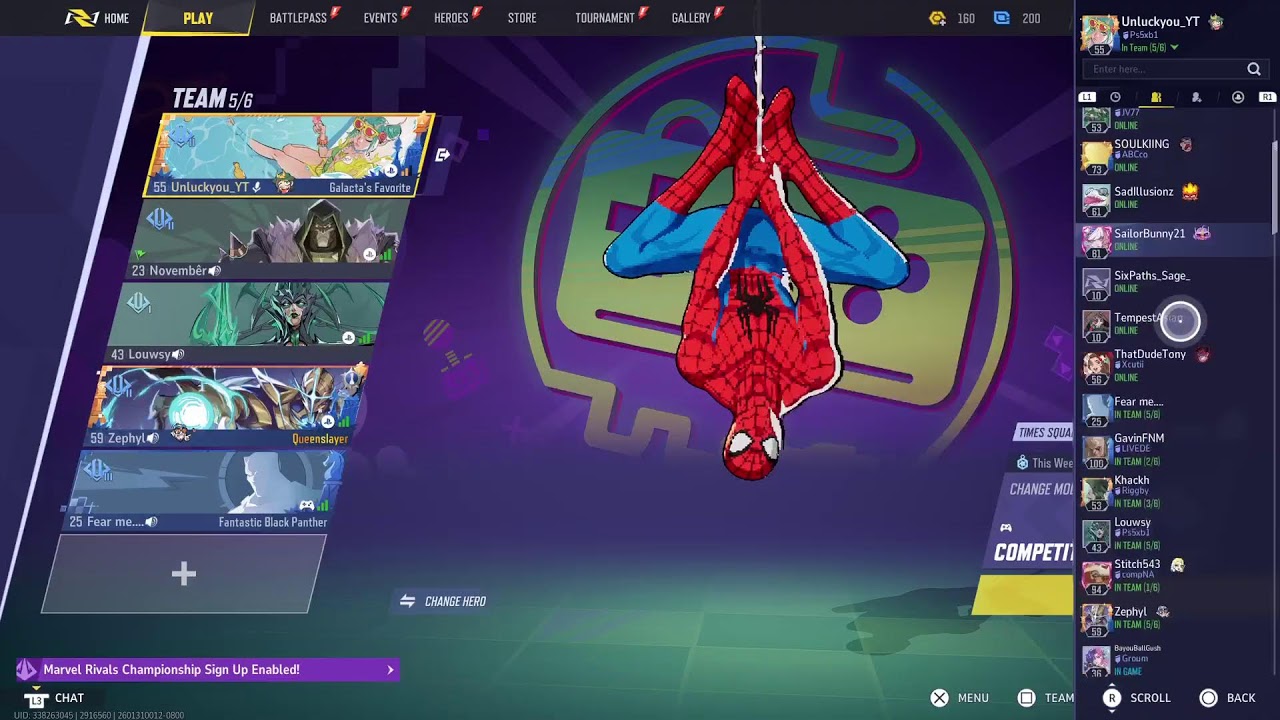Click the plus empty team slot

pos(184,574)
